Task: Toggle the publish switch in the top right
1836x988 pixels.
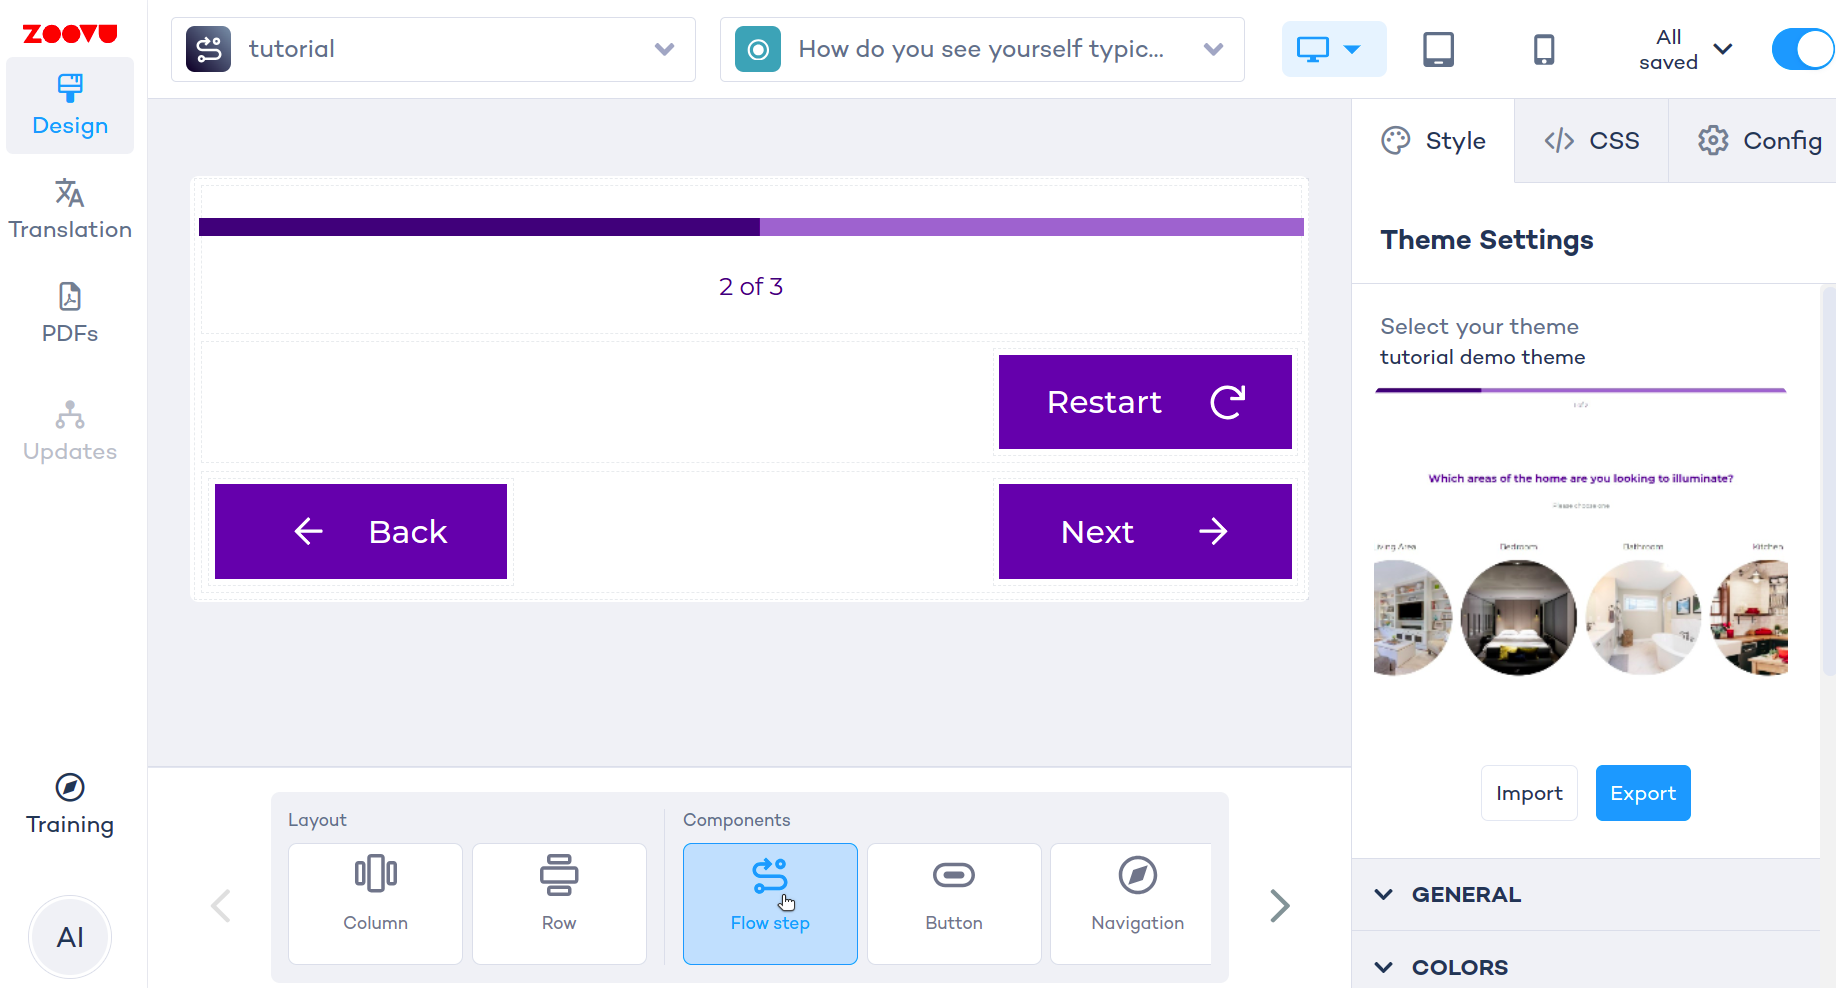Action: (1802, 48)
